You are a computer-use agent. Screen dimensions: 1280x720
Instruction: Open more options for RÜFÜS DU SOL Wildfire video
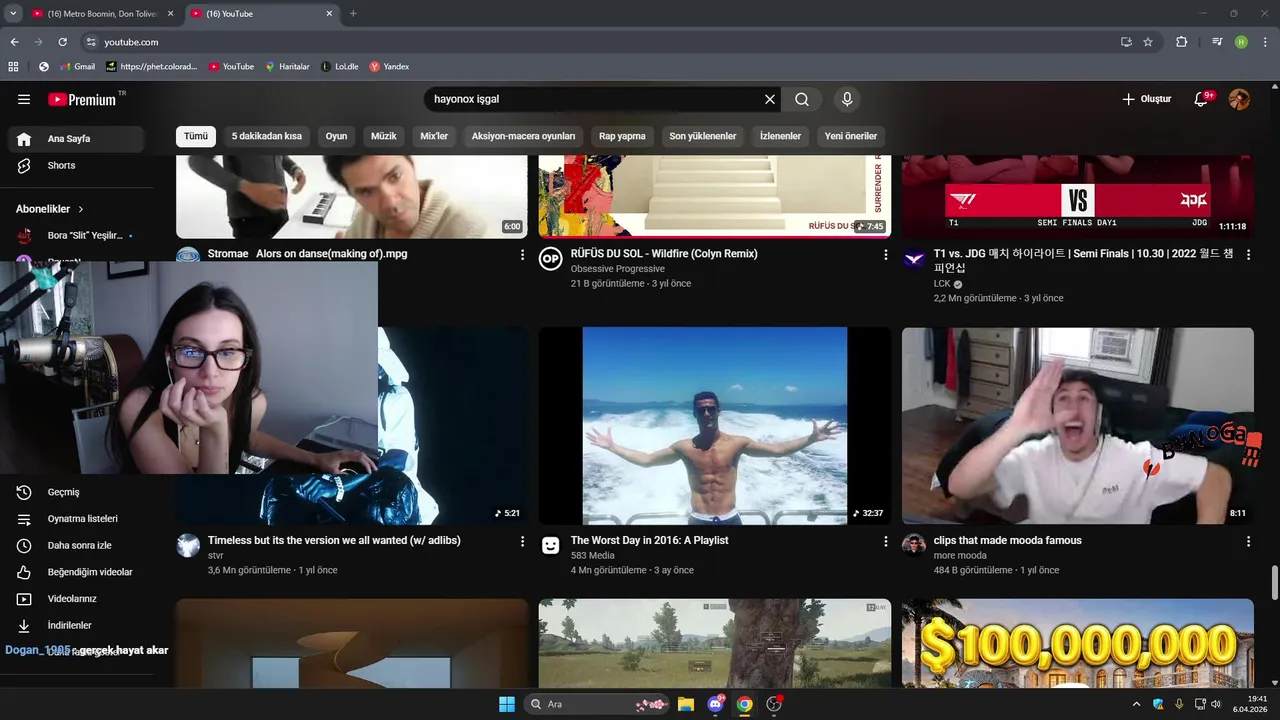tap(885, 255)
